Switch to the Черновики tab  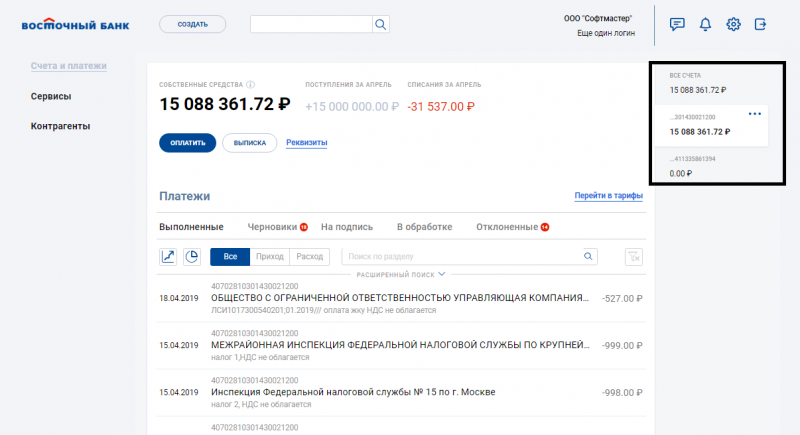click(274, 227)
